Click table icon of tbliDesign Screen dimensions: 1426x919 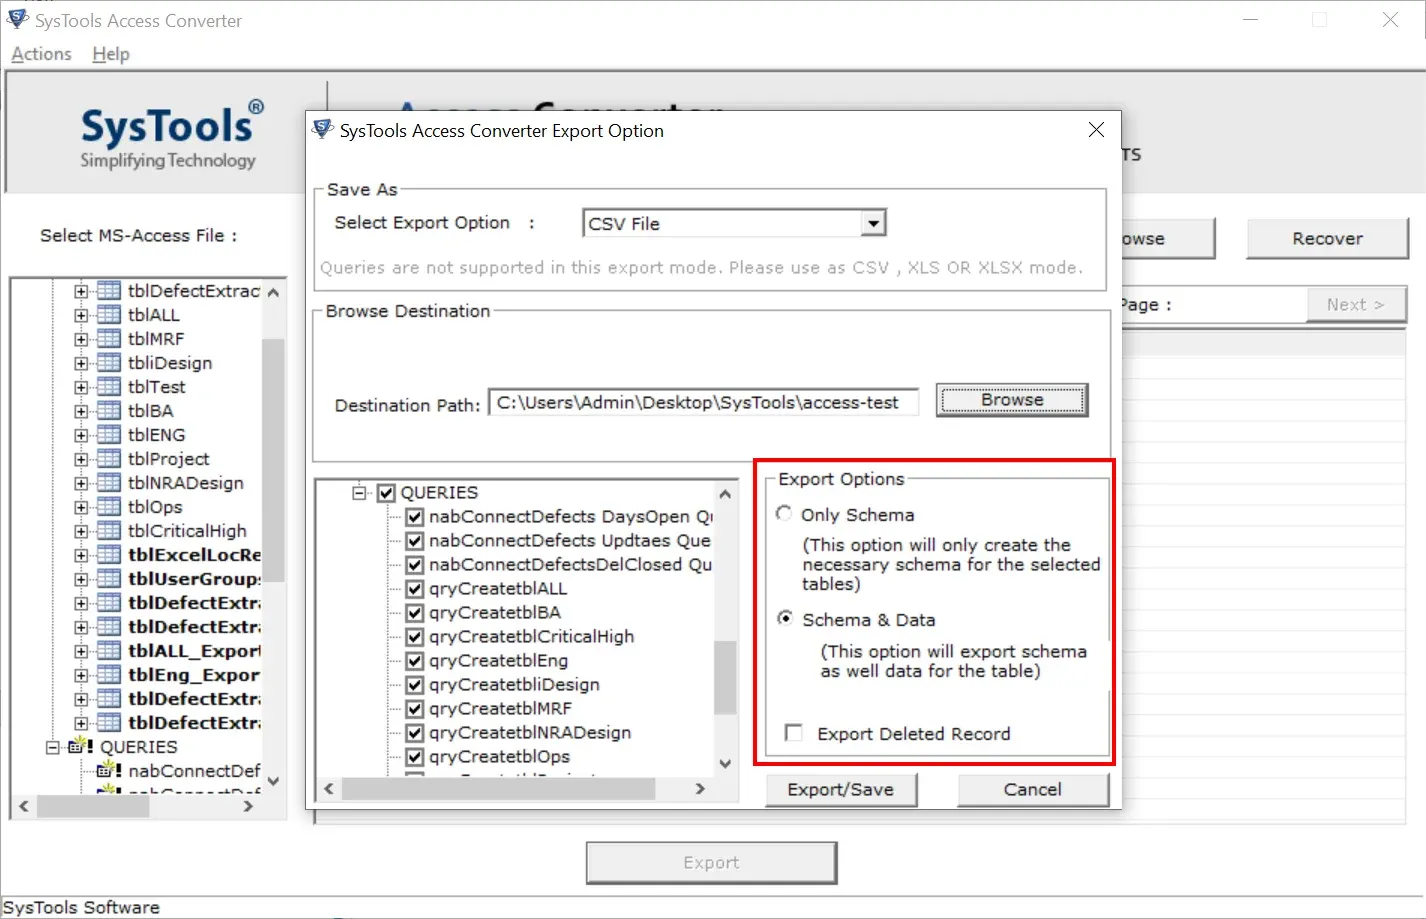click(109, 363)
